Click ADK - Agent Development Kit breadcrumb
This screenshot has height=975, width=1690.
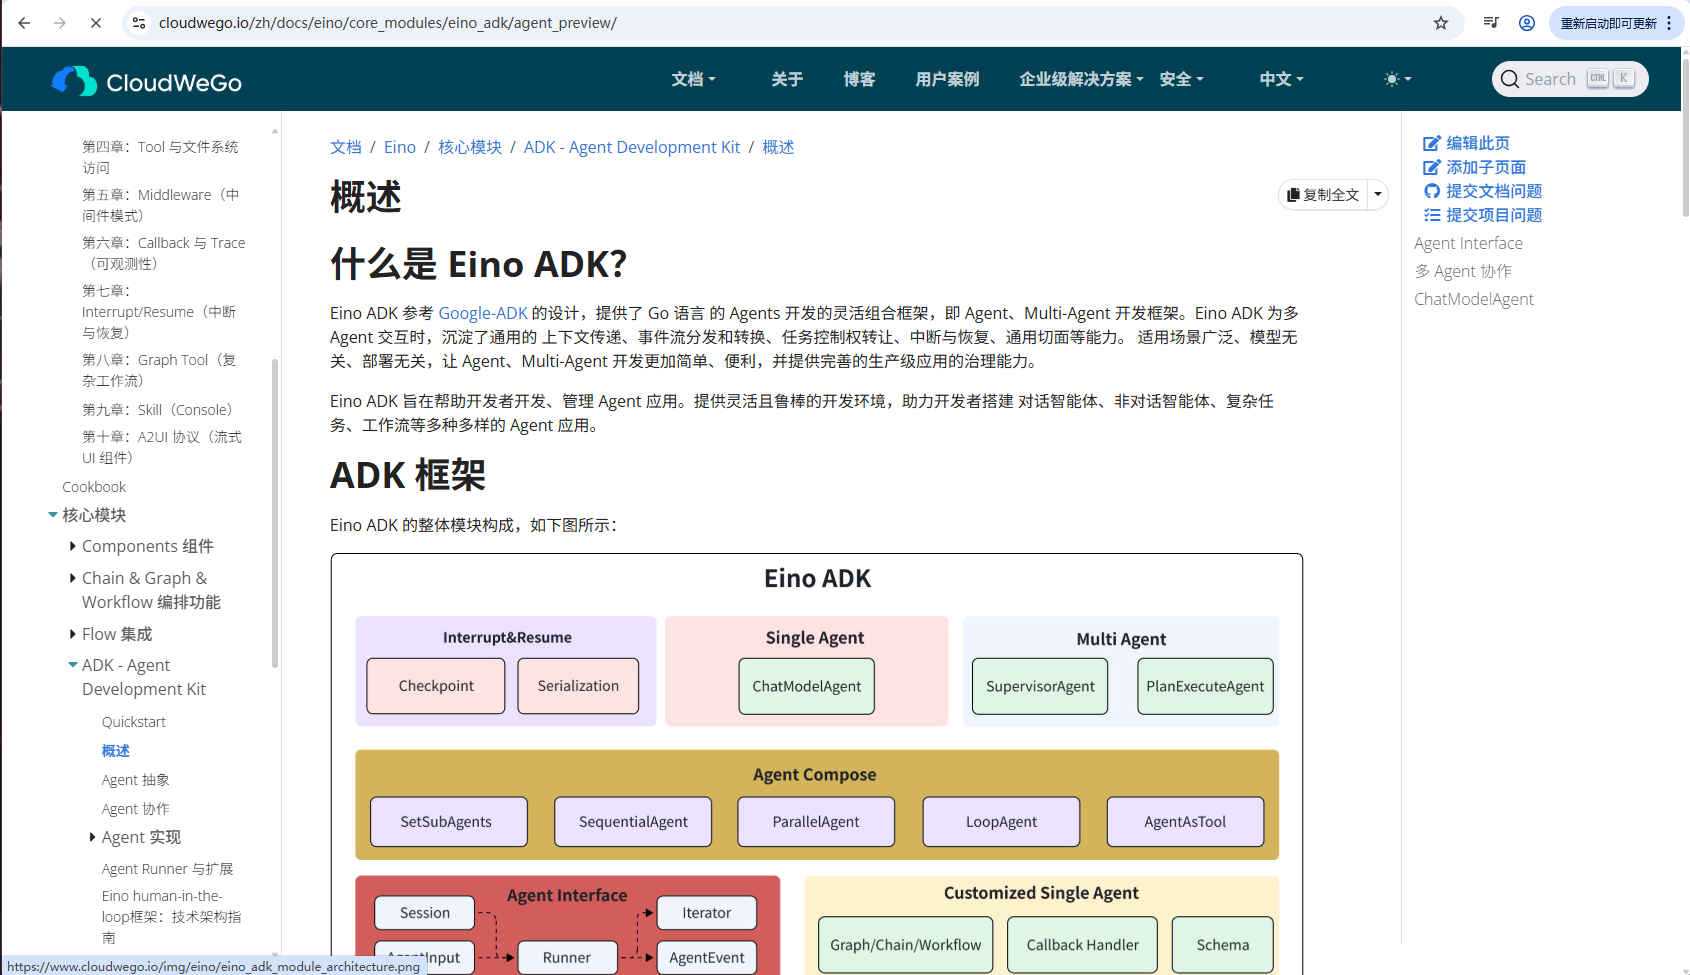click(x=632, y=147)
